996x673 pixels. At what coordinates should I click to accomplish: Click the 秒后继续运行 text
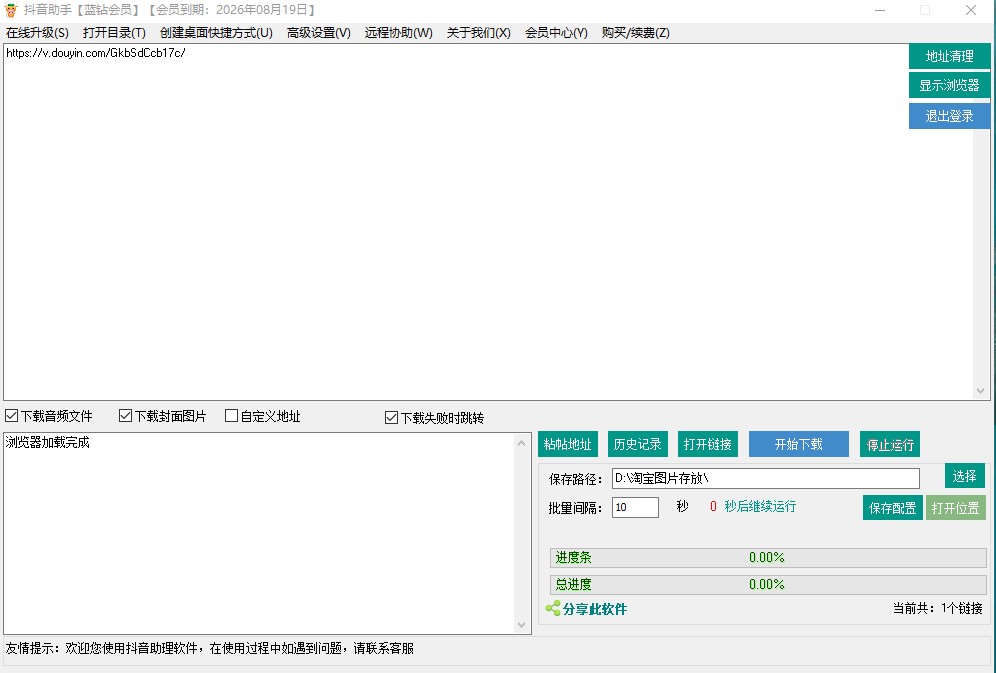click(x=760, y=506)
